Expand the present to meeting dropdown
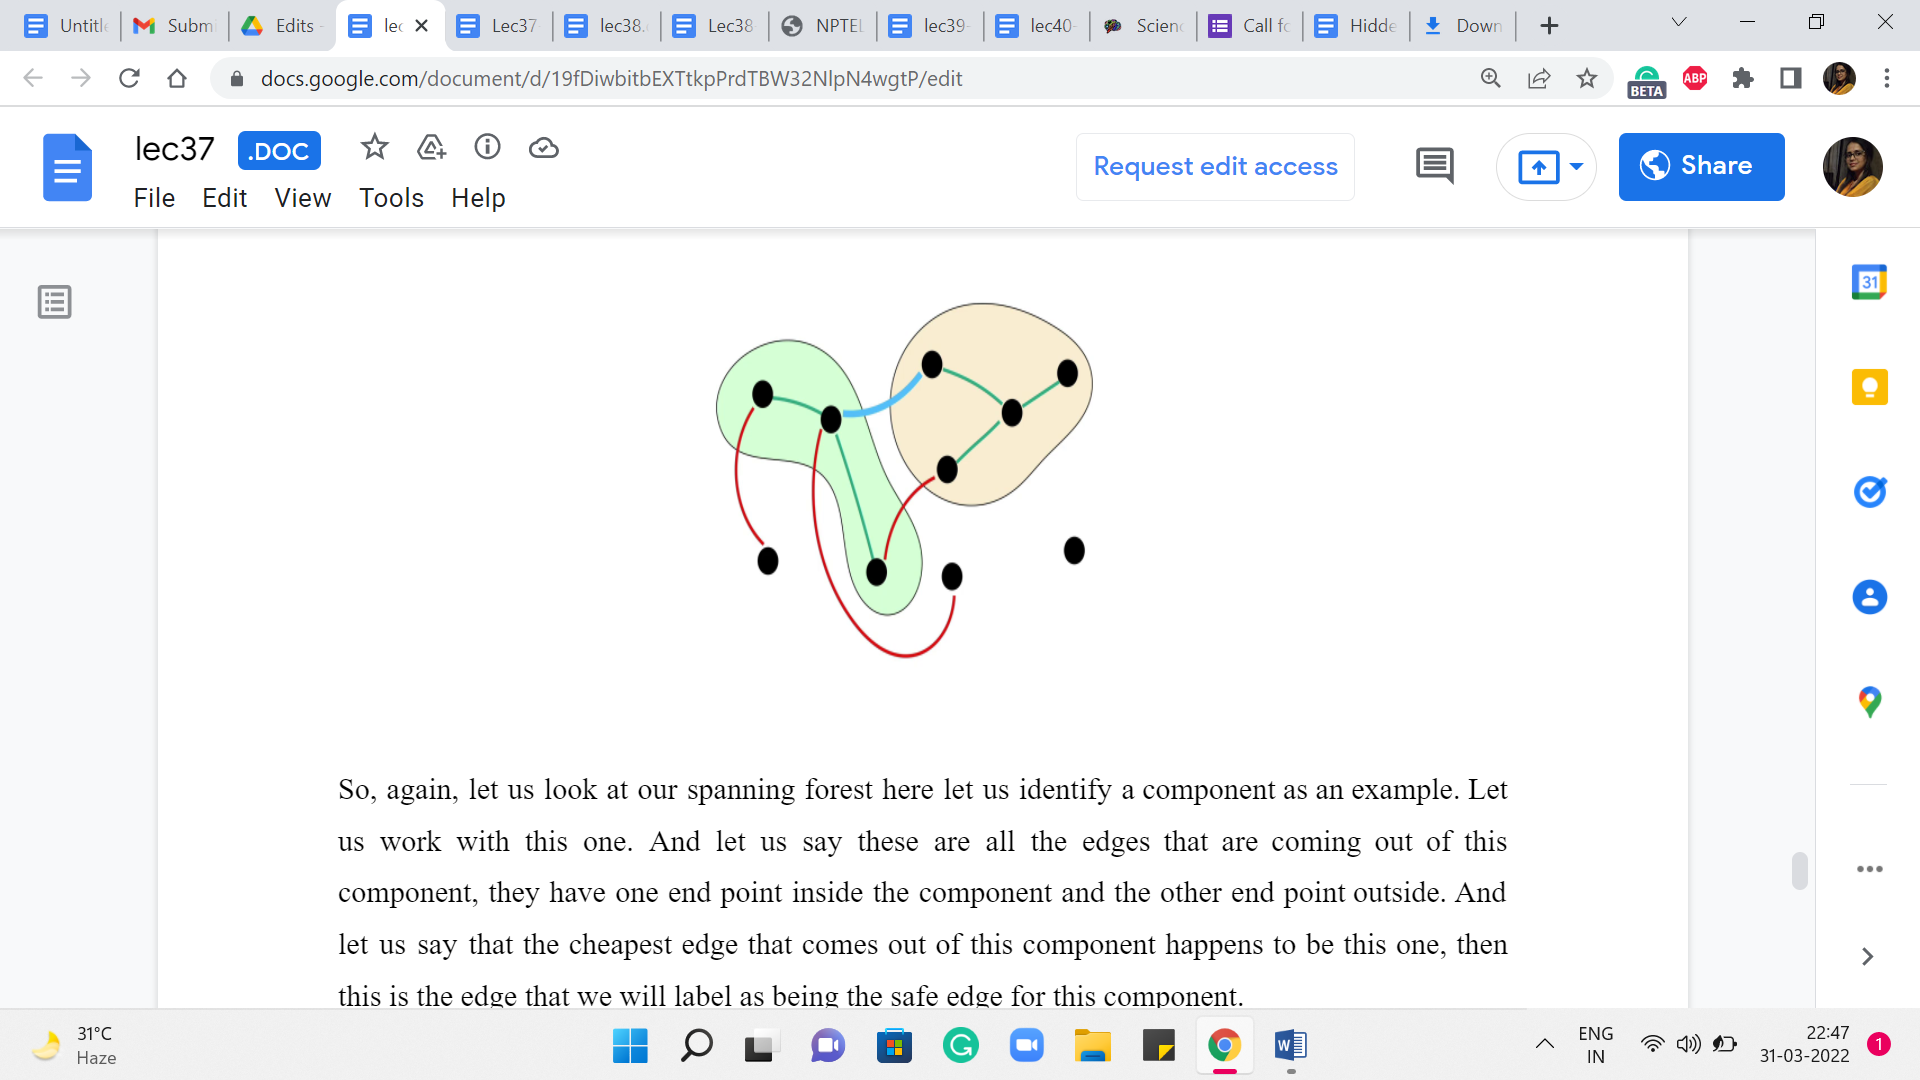This screenshot has width=1920, height=1080. tap(1576, 167)
